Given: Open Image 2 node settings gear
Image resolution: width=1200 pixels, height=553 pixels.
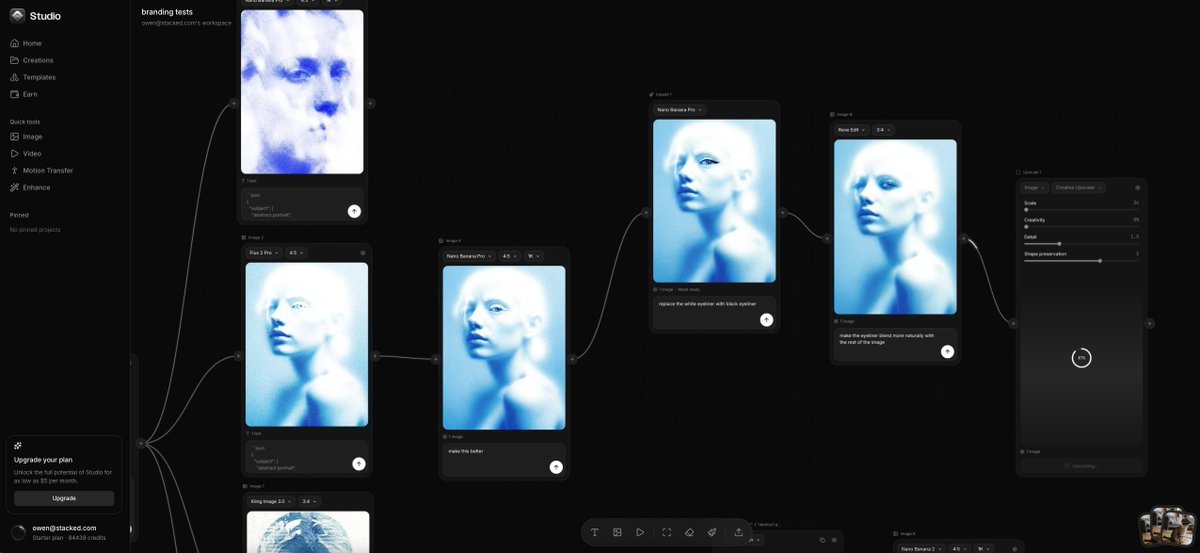Looking at the screenshot, I should [363, 253].
